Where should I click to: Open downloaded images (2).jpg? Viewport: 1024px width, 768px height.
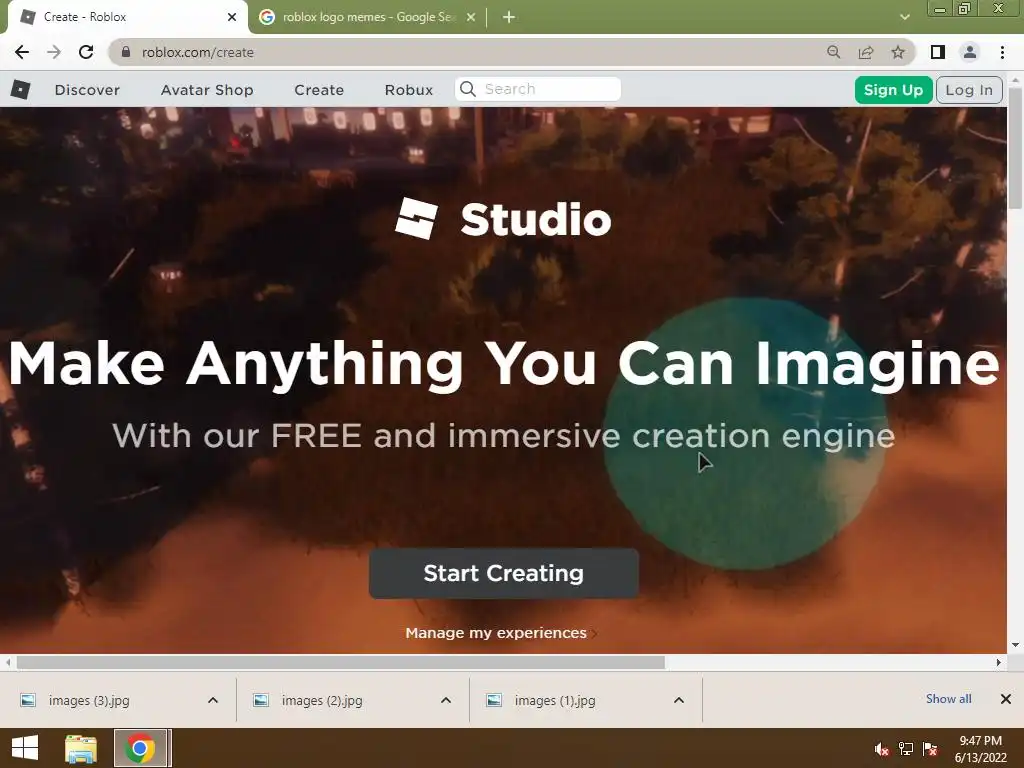pyautogui.click(x=322, y=700)
